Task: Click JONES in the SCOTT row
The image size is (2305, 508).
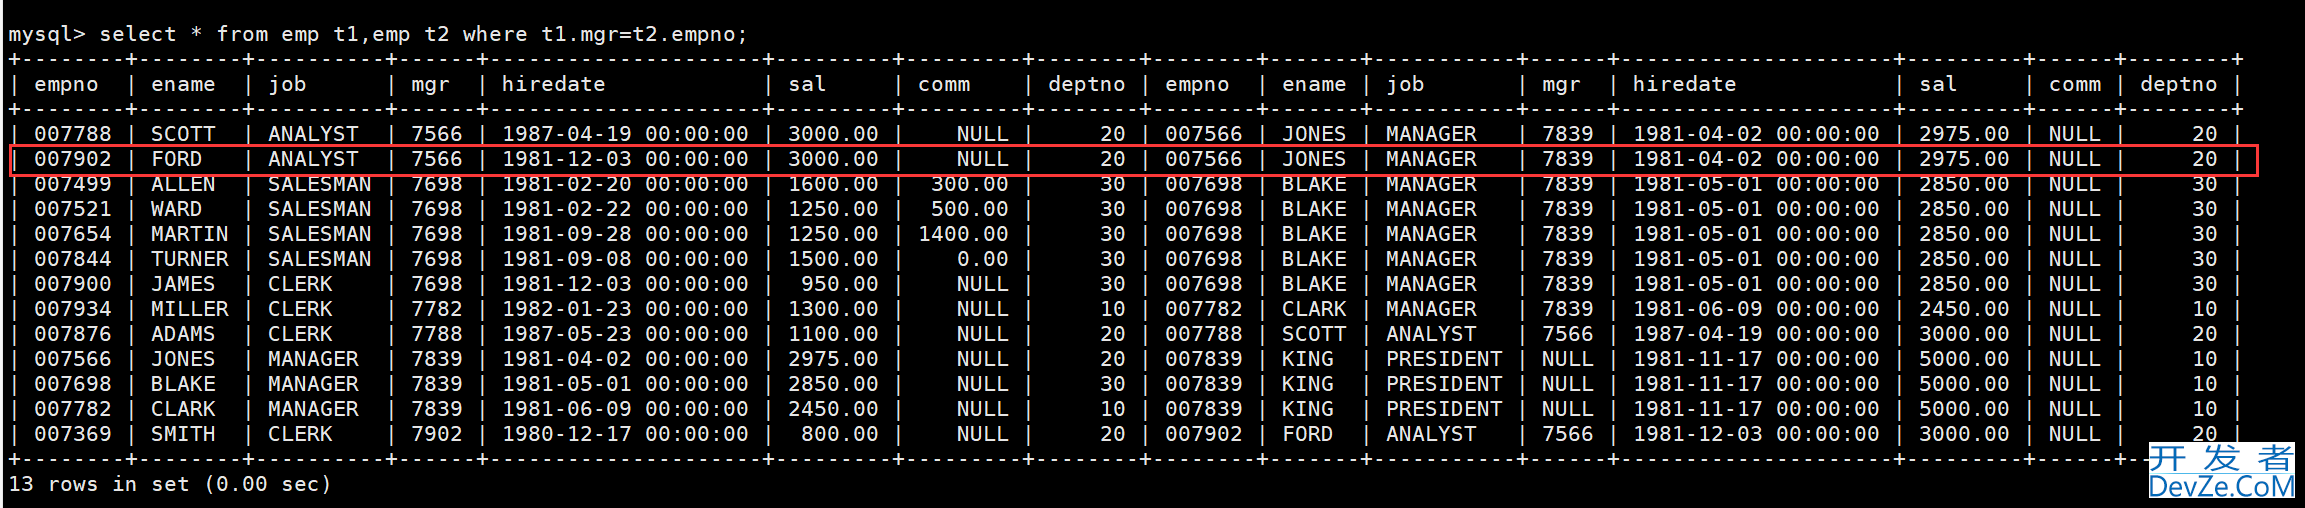Action: point(1314,134)
